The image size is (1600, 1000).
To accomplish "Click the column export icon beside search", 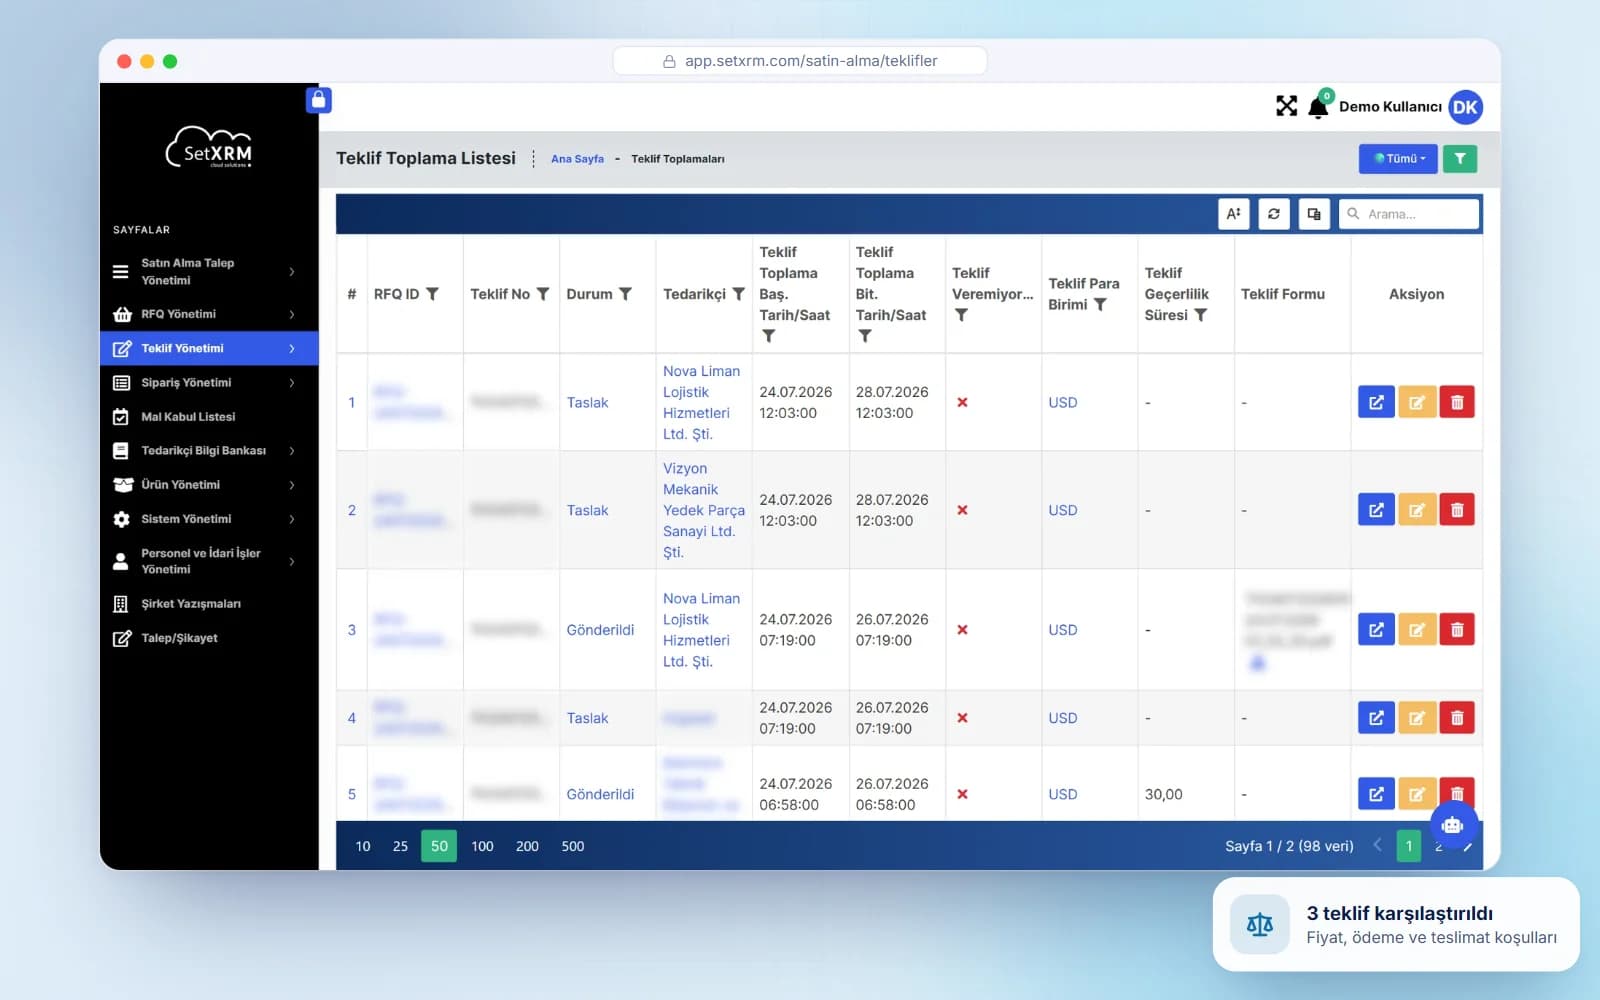I will click(1314, 214).
